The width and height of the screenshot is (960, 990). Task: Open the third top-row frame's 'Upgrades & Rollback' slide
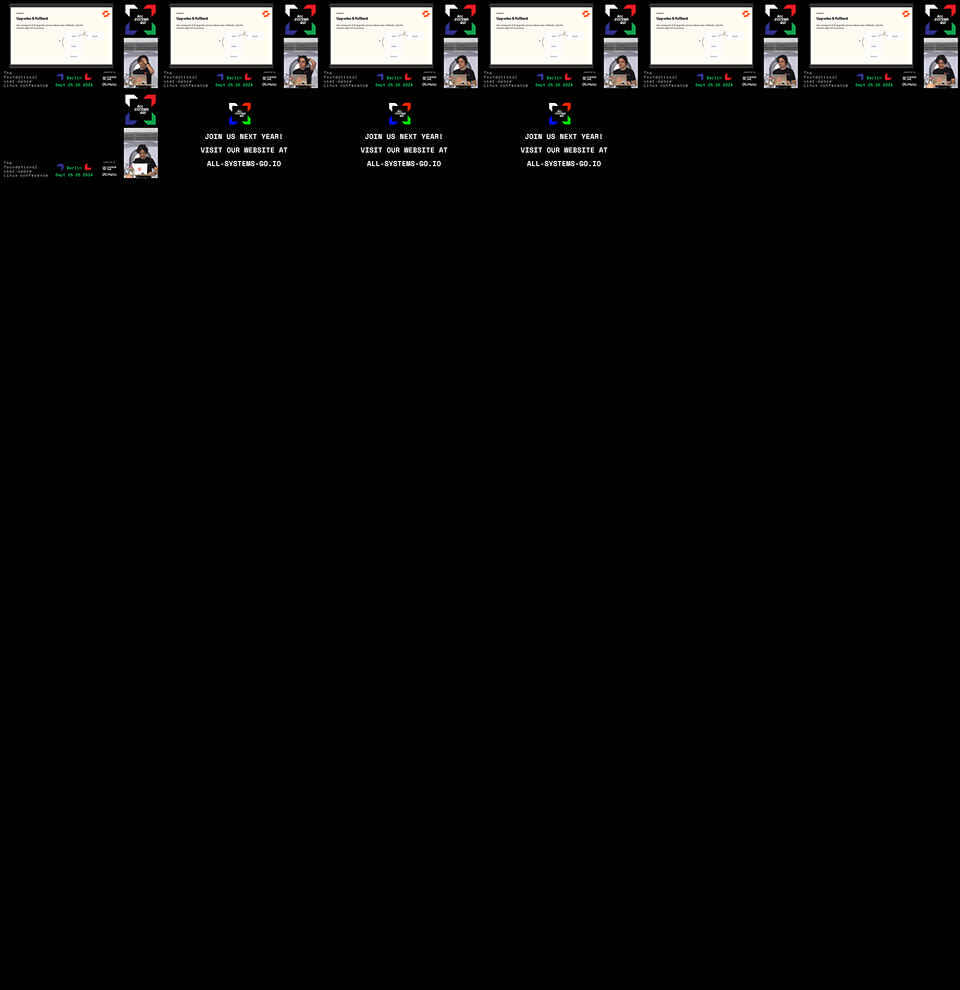[x=381, y=36]
